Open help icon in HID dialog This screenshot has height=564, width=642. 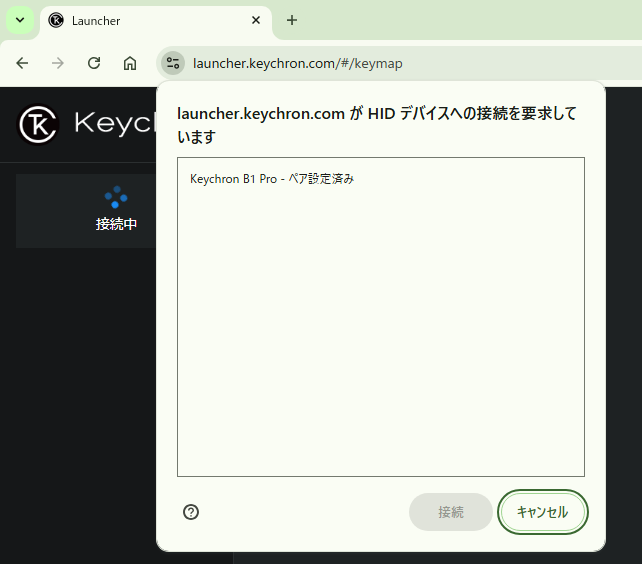191,512
